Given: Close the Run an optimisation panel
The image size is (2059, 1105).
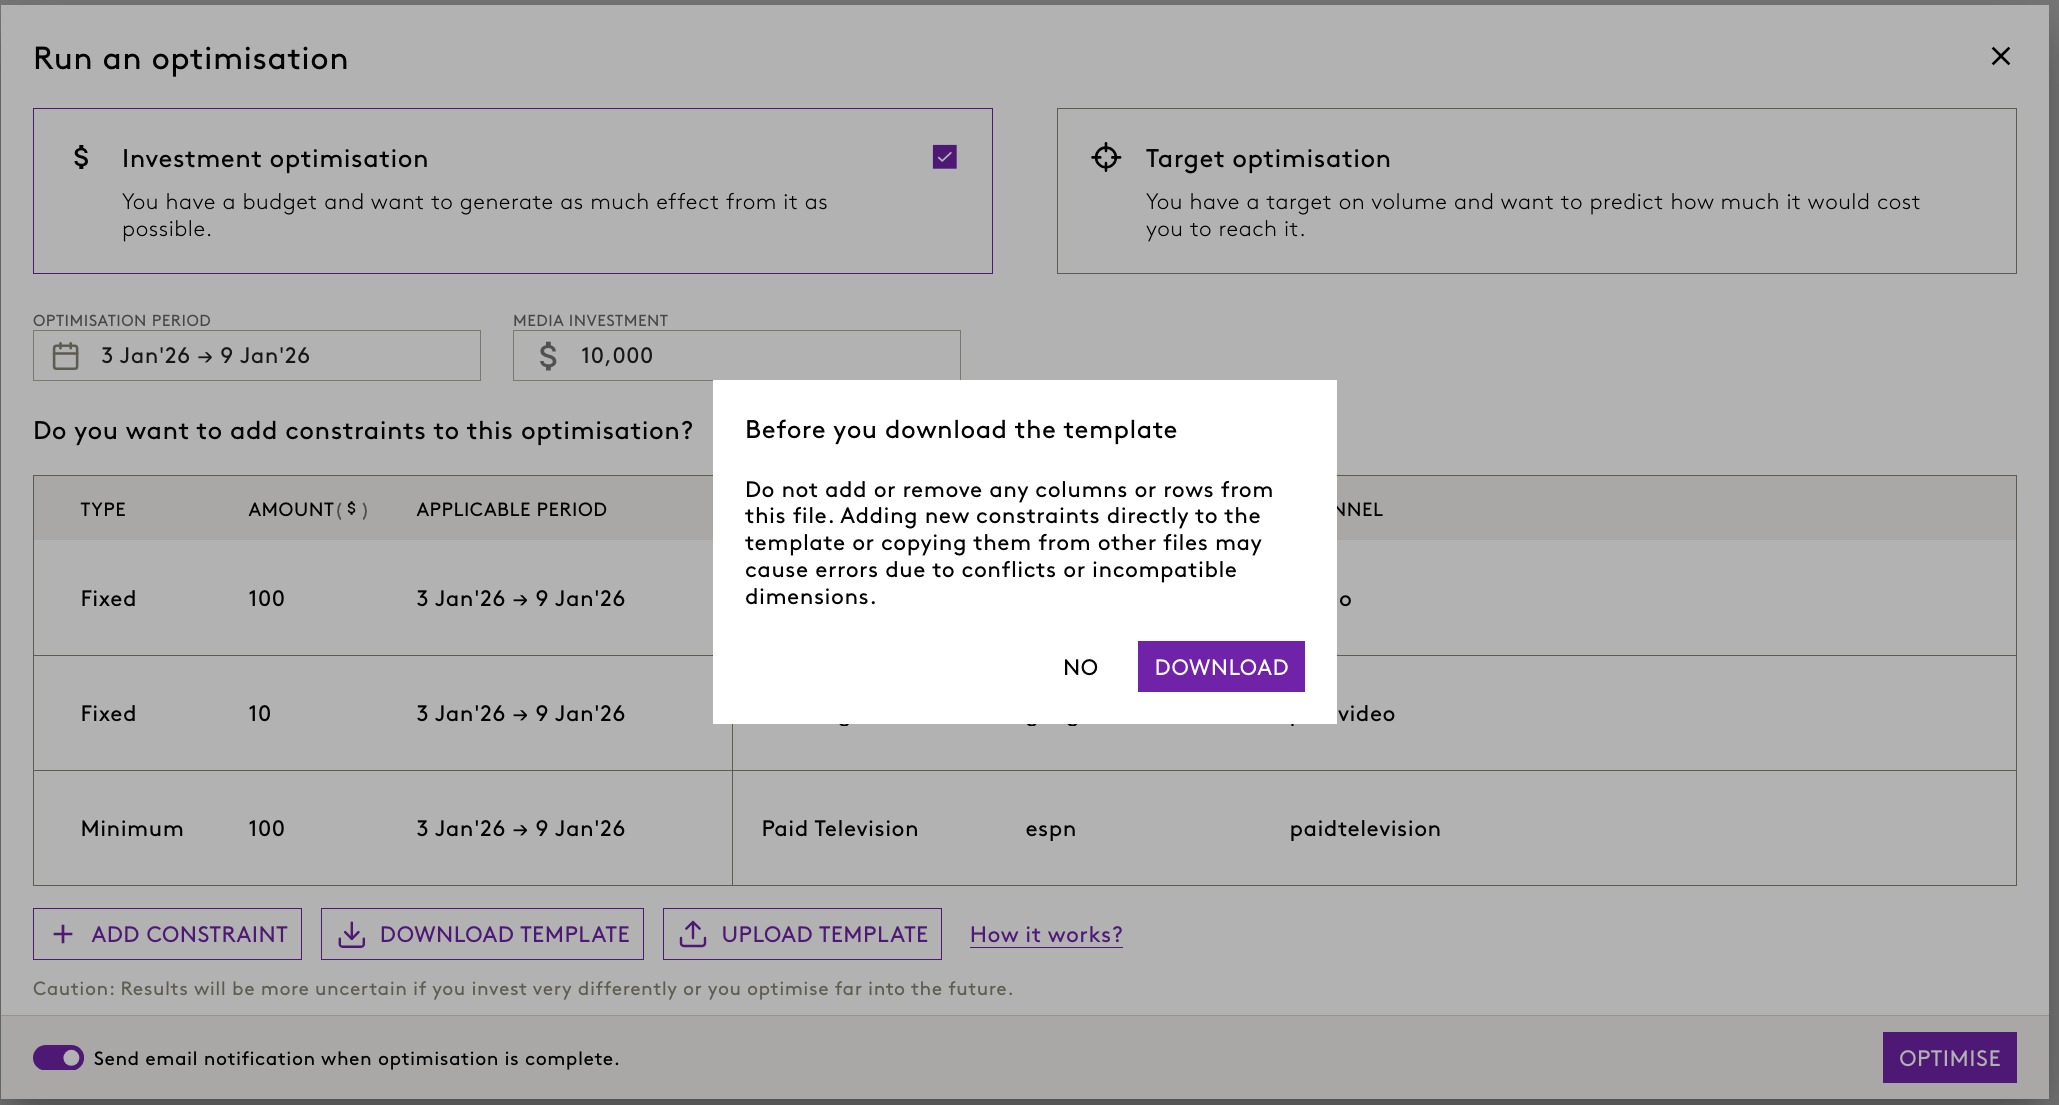Looking at the screenshot, I should 2000,57.
